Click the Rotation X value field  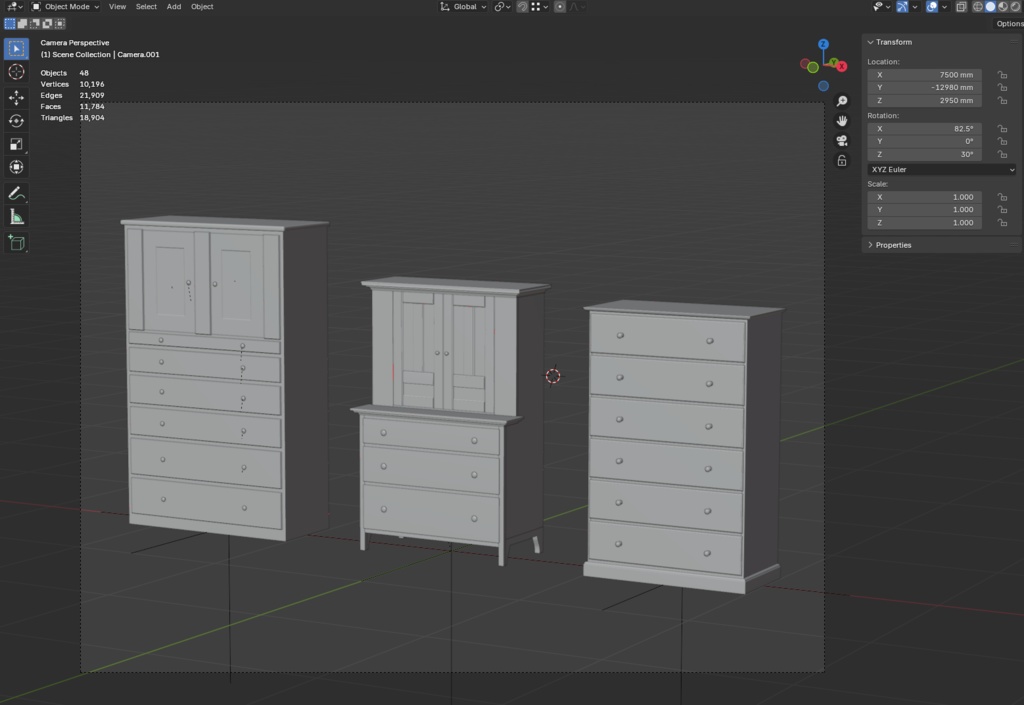[x=924, y=129]
